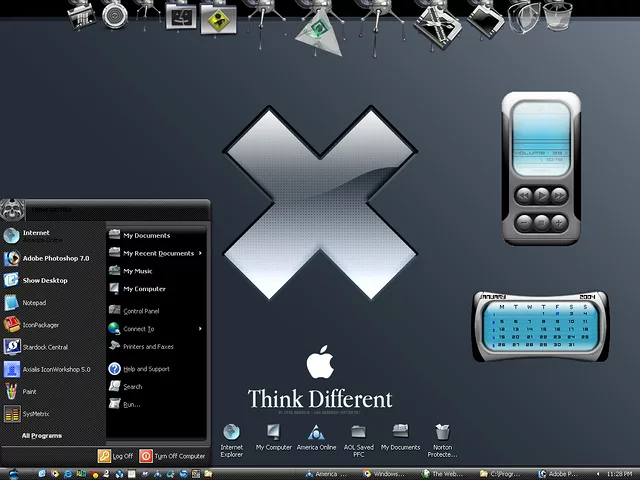Open All Programs list

(x=42, y=436)
